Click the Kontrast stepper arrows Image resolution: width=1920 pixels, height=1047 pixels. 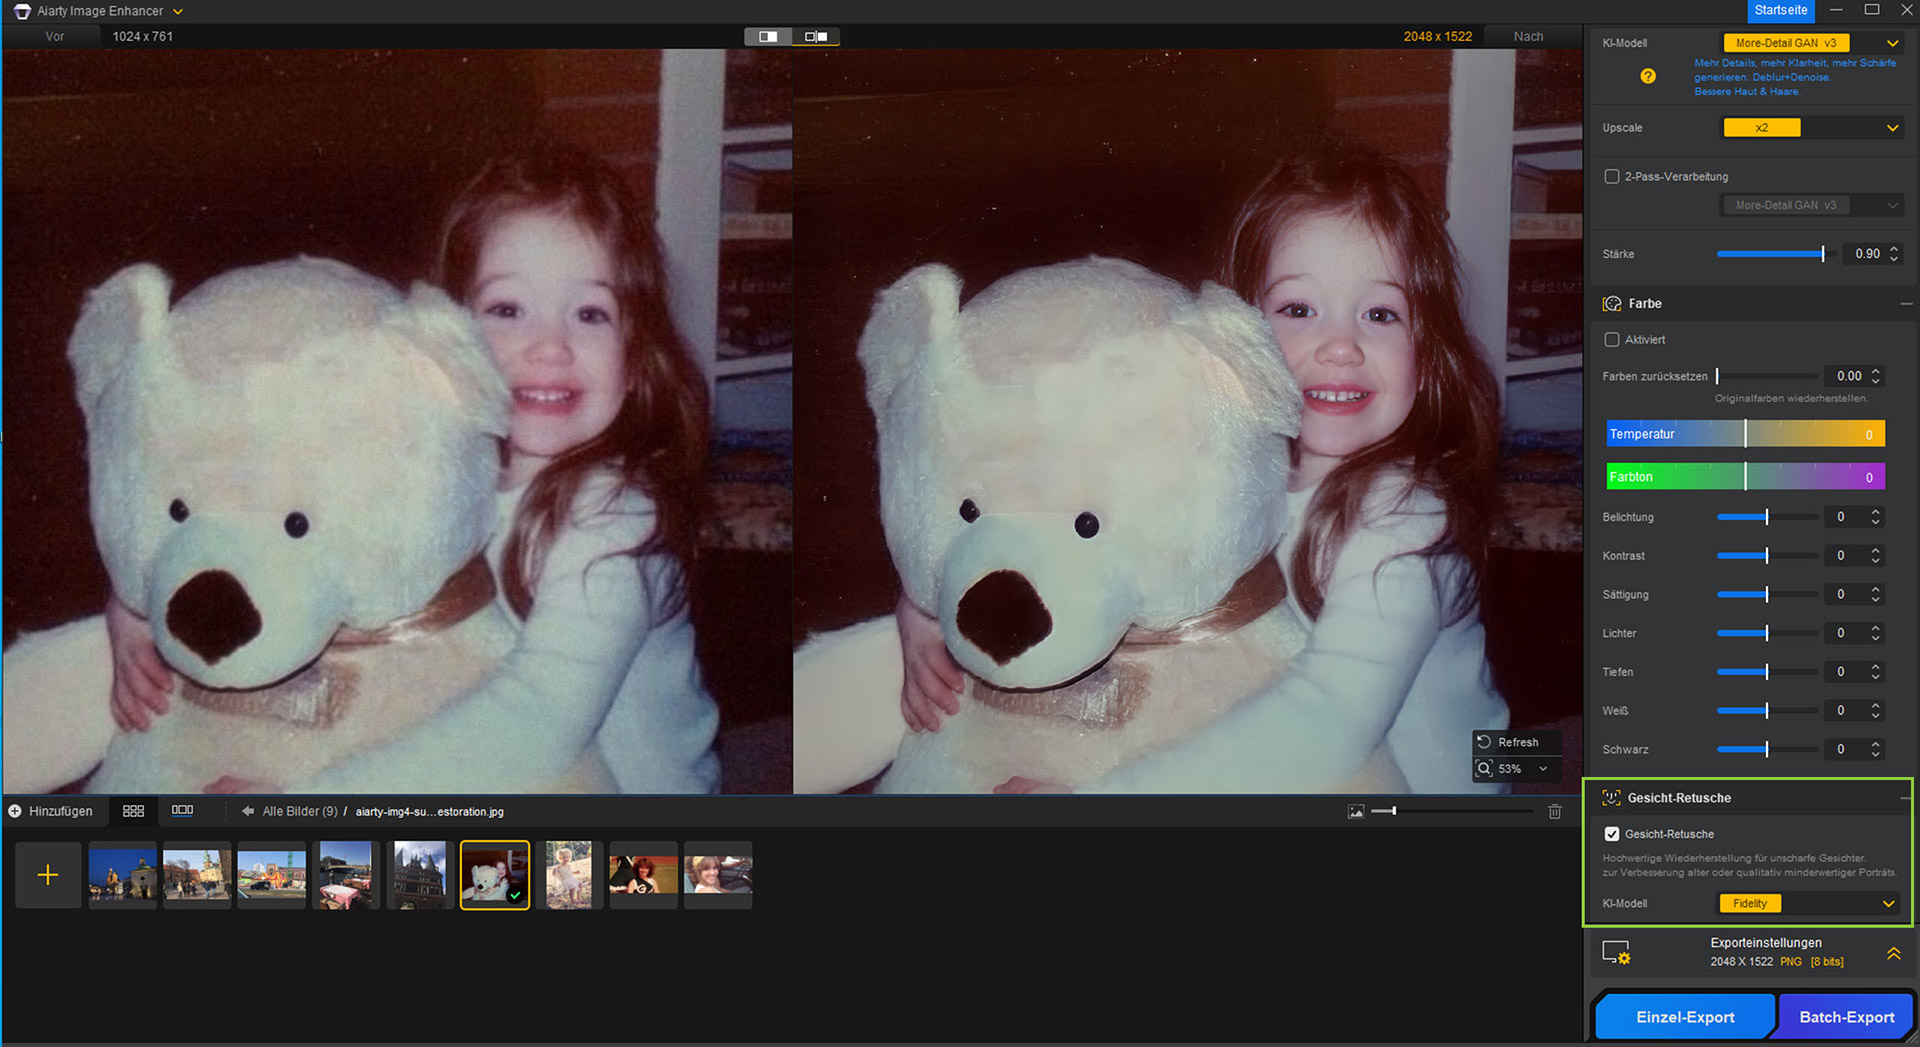(x=1876, y=555)
